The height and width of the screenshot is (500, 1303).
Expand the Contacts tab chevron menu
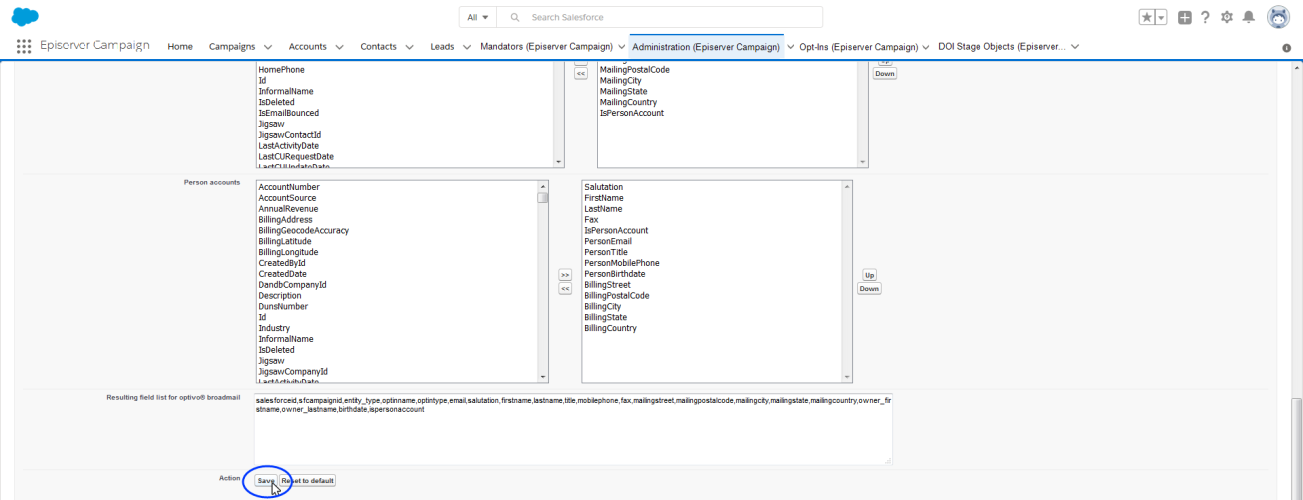point(410,47)
